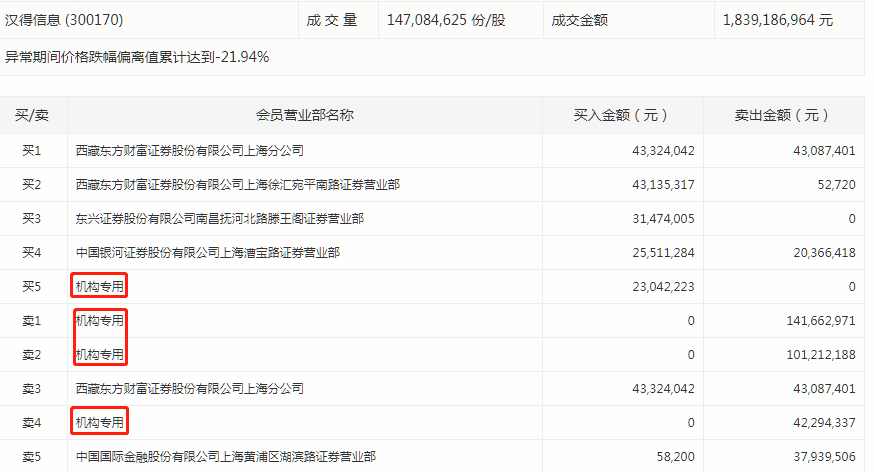
Task: Select the 卖5 row label
Action: tap(32, 456)
